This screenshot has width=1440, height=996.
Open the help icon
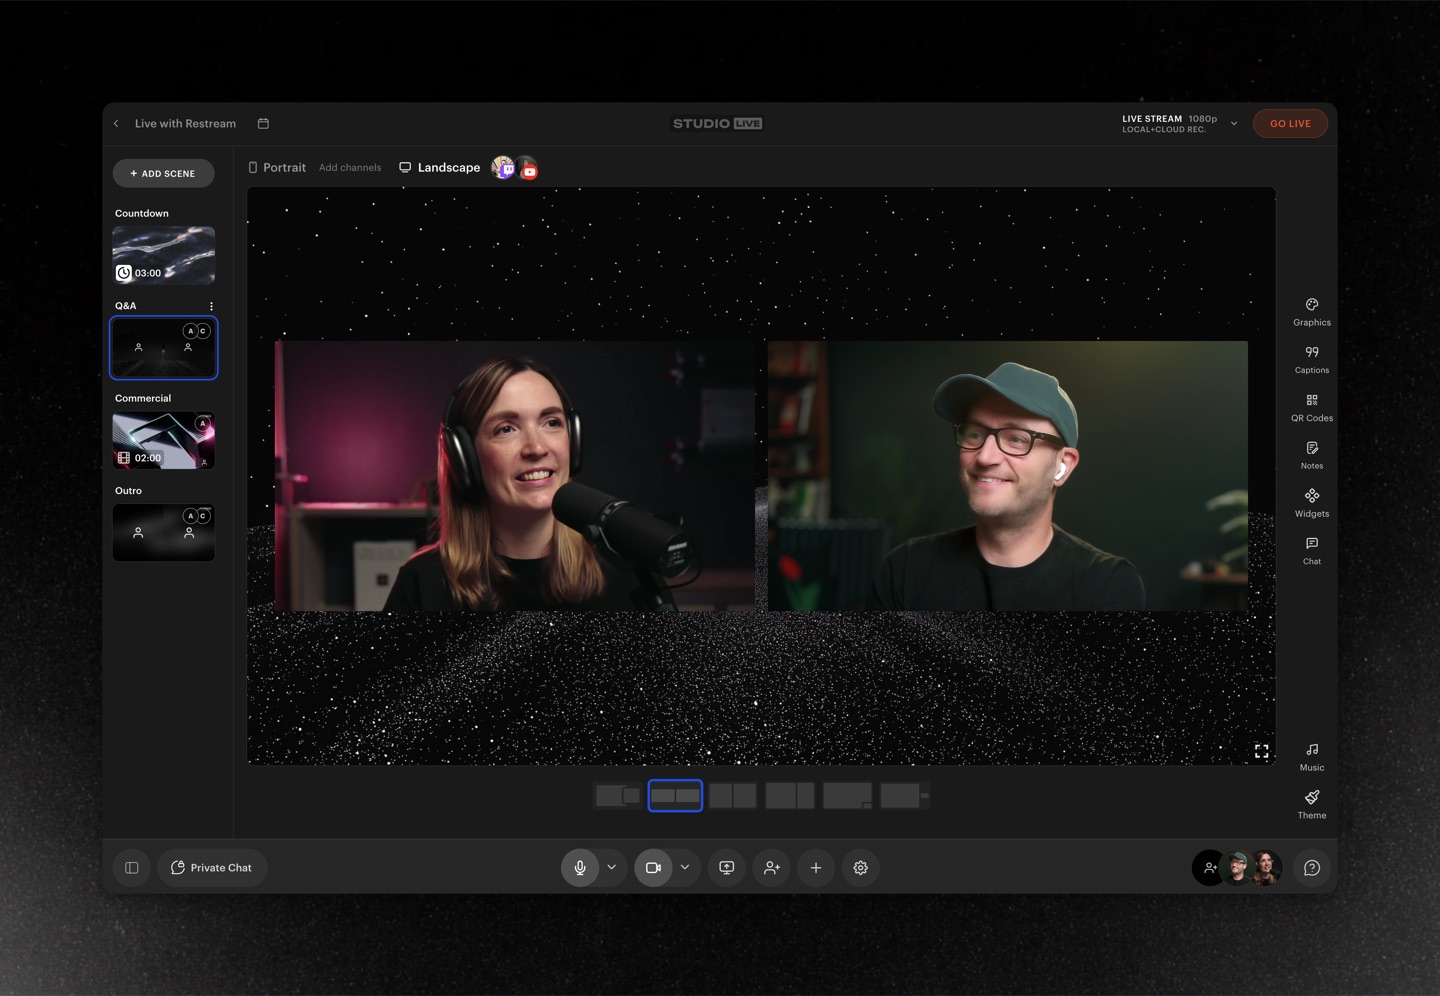coord(1312,868)
